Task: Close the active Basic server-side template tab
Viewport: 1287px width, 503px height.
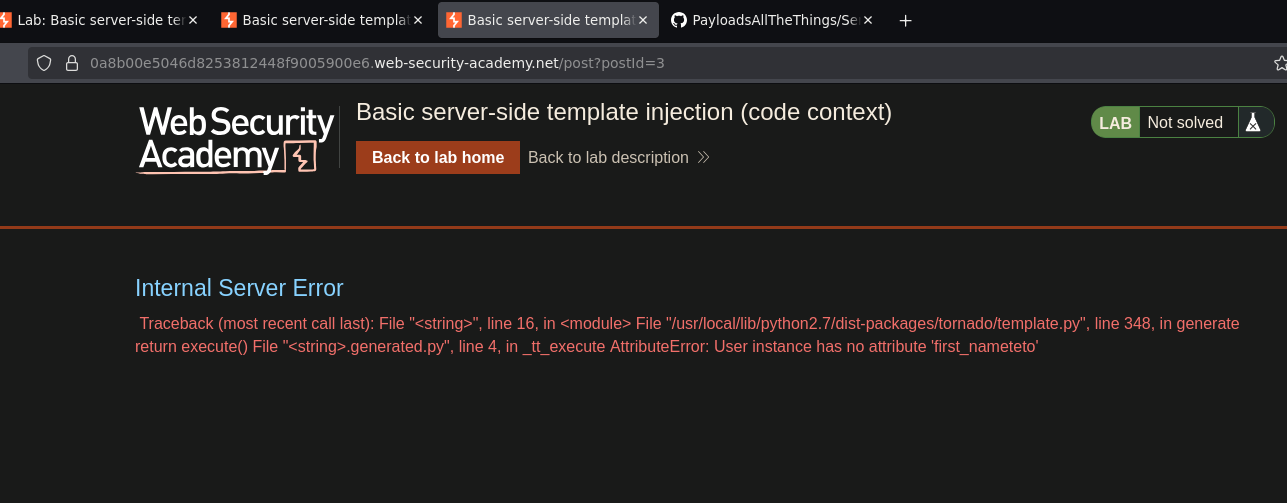Action: point(643,20)
